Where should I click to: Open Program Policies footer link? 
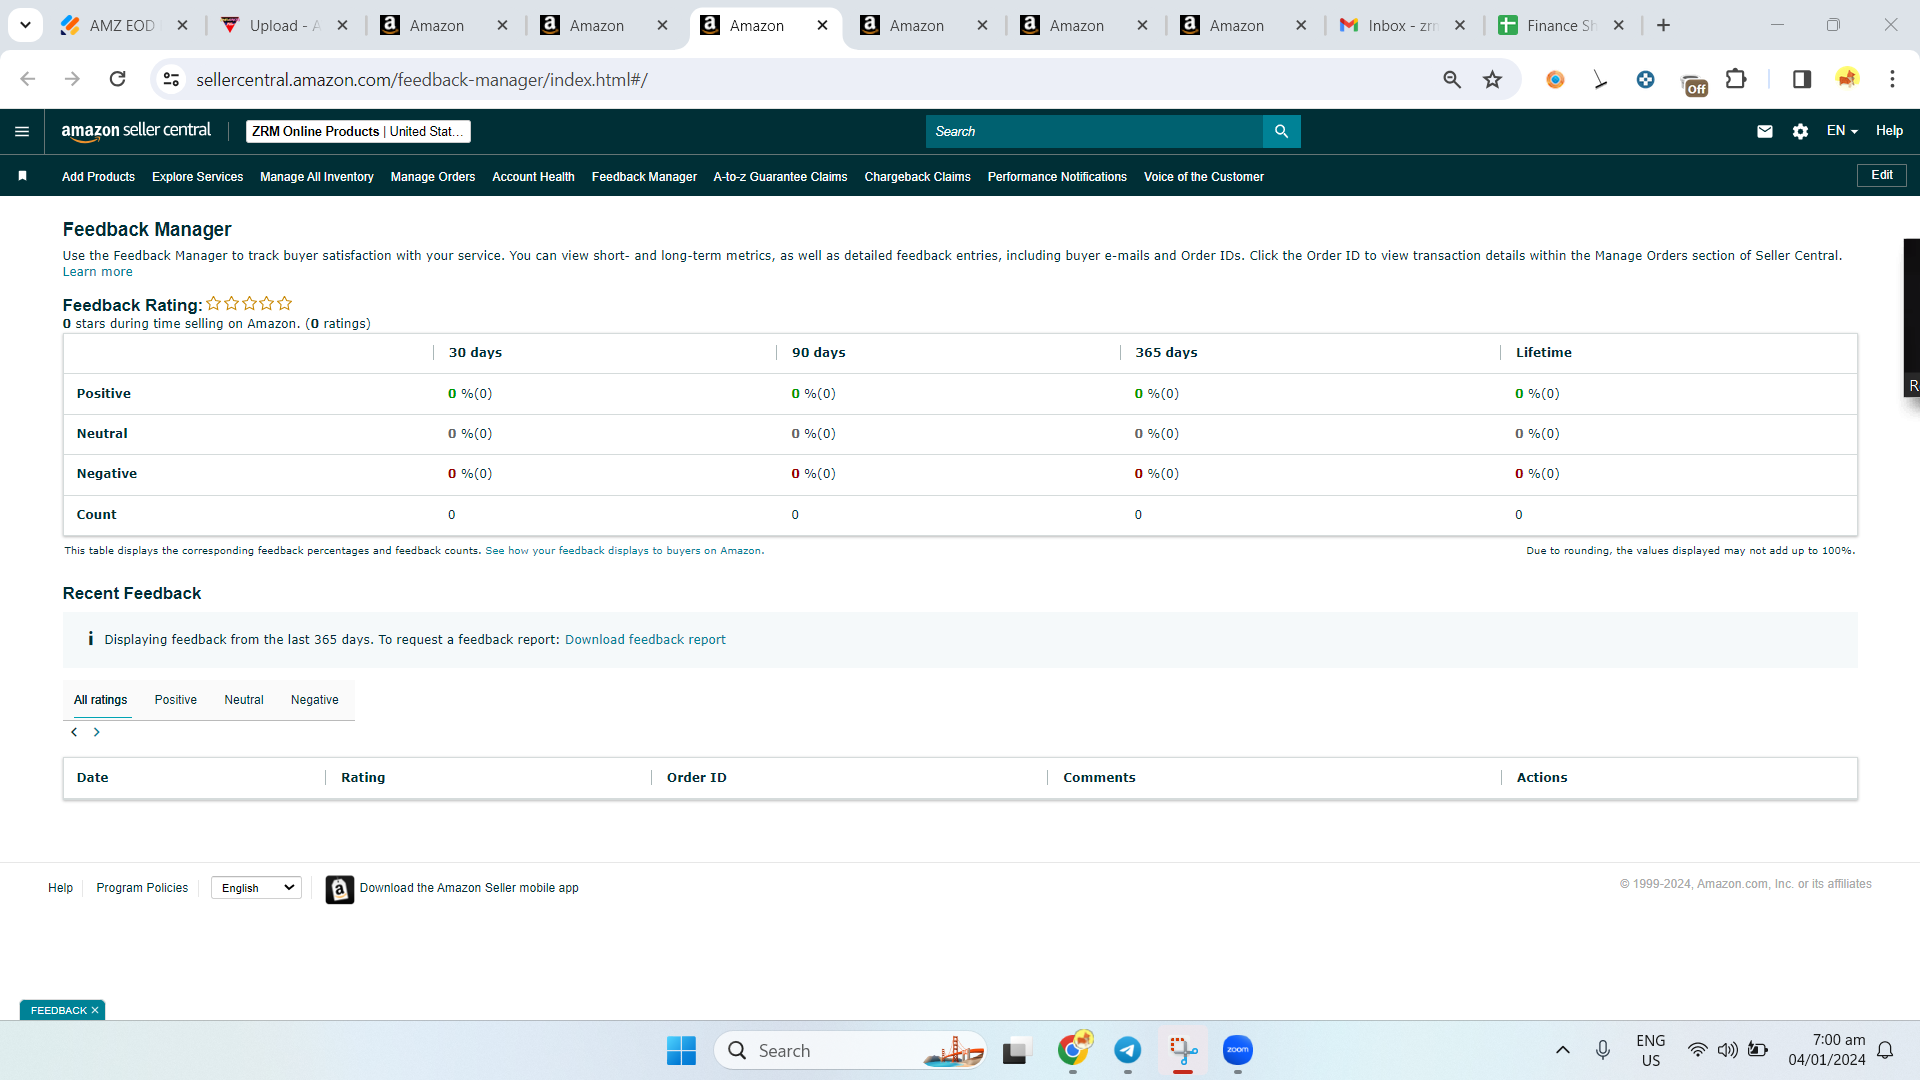pos(142,888)
